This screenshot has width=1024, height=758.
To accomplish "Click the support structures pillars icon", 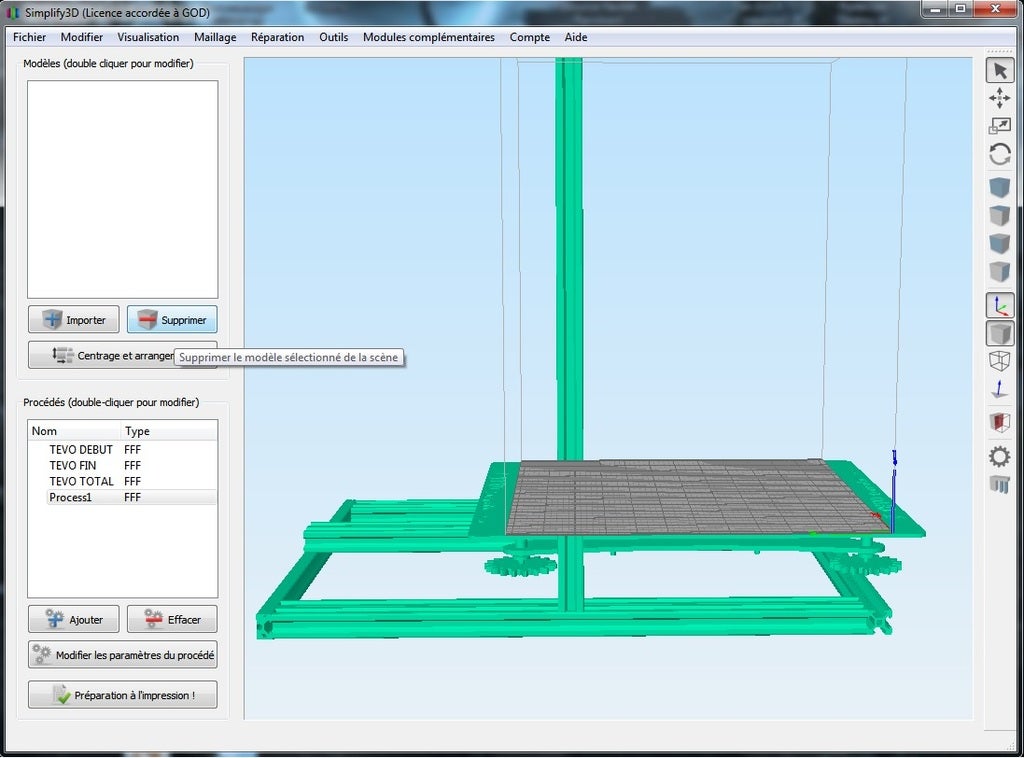I will click(x=999, y=485).
